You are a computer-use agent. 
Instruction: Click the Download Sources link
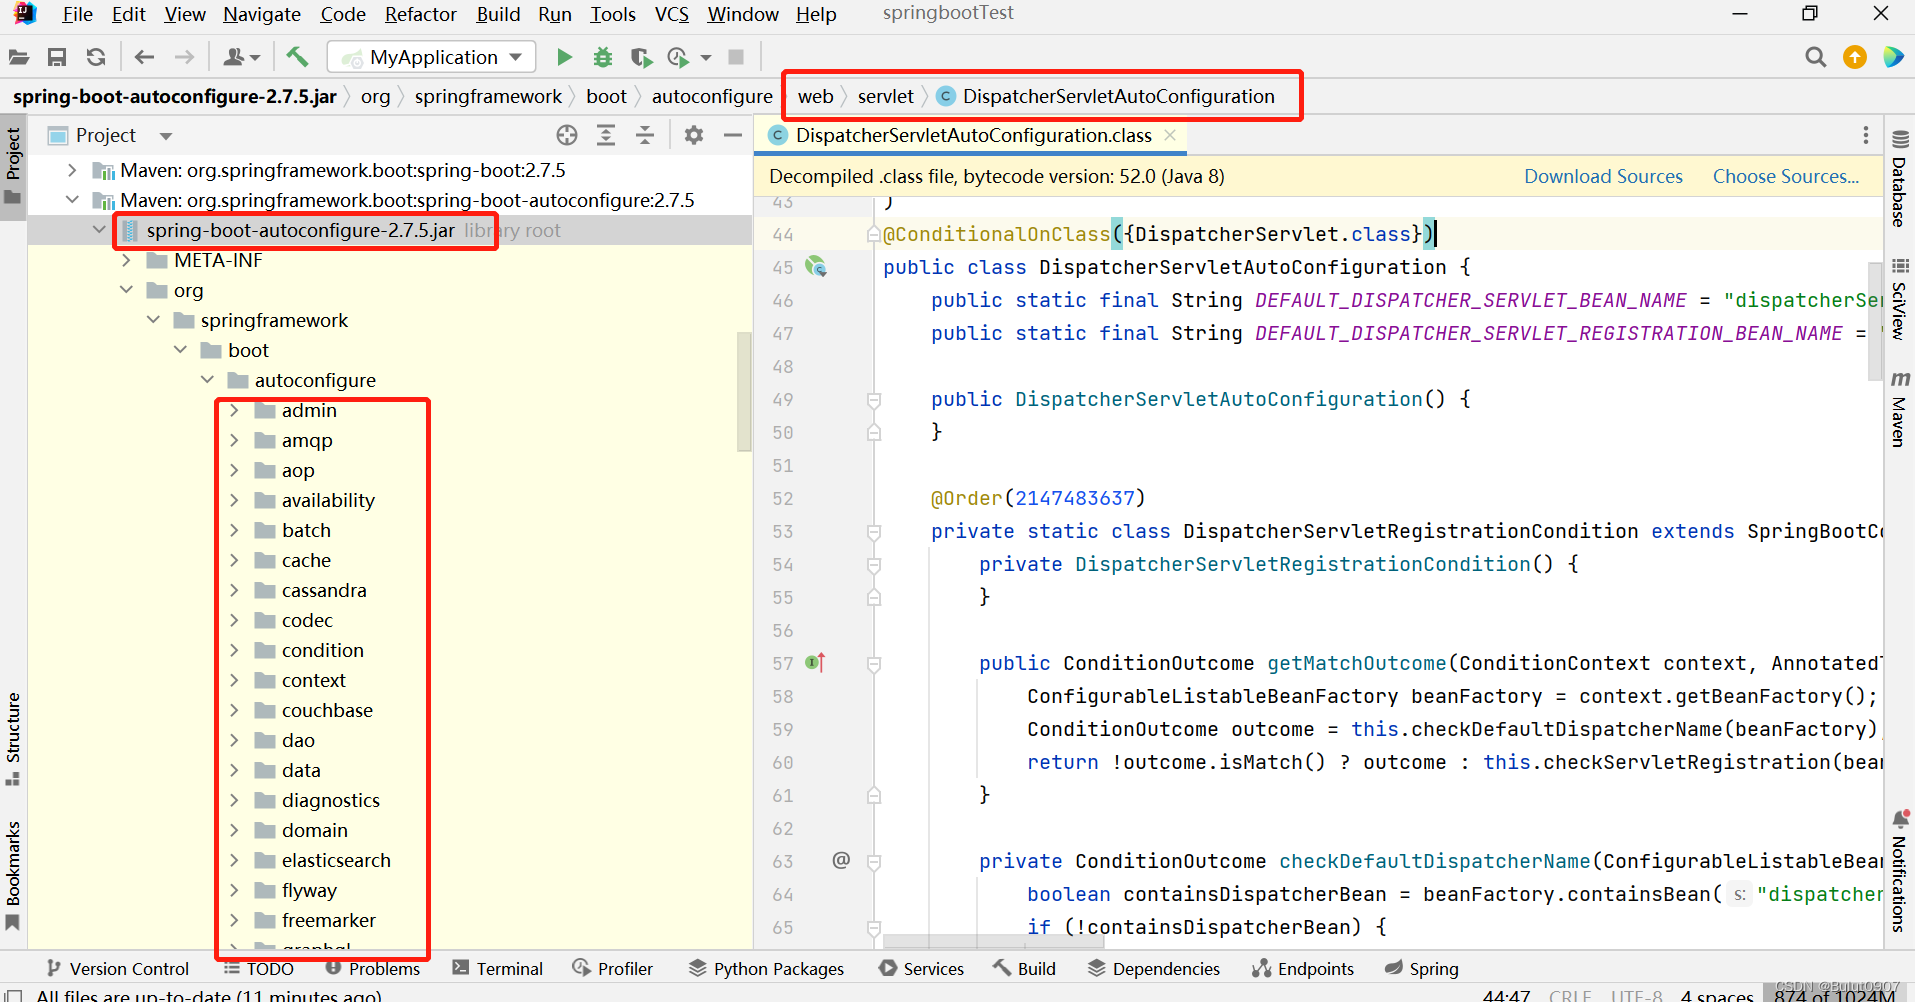point(1602,176)
